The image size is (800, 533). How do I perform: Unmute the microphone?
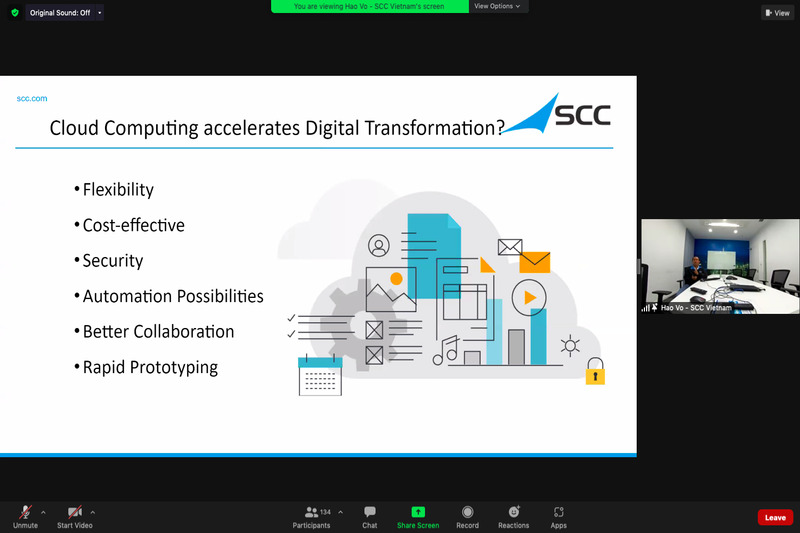[x=25, y=517]
